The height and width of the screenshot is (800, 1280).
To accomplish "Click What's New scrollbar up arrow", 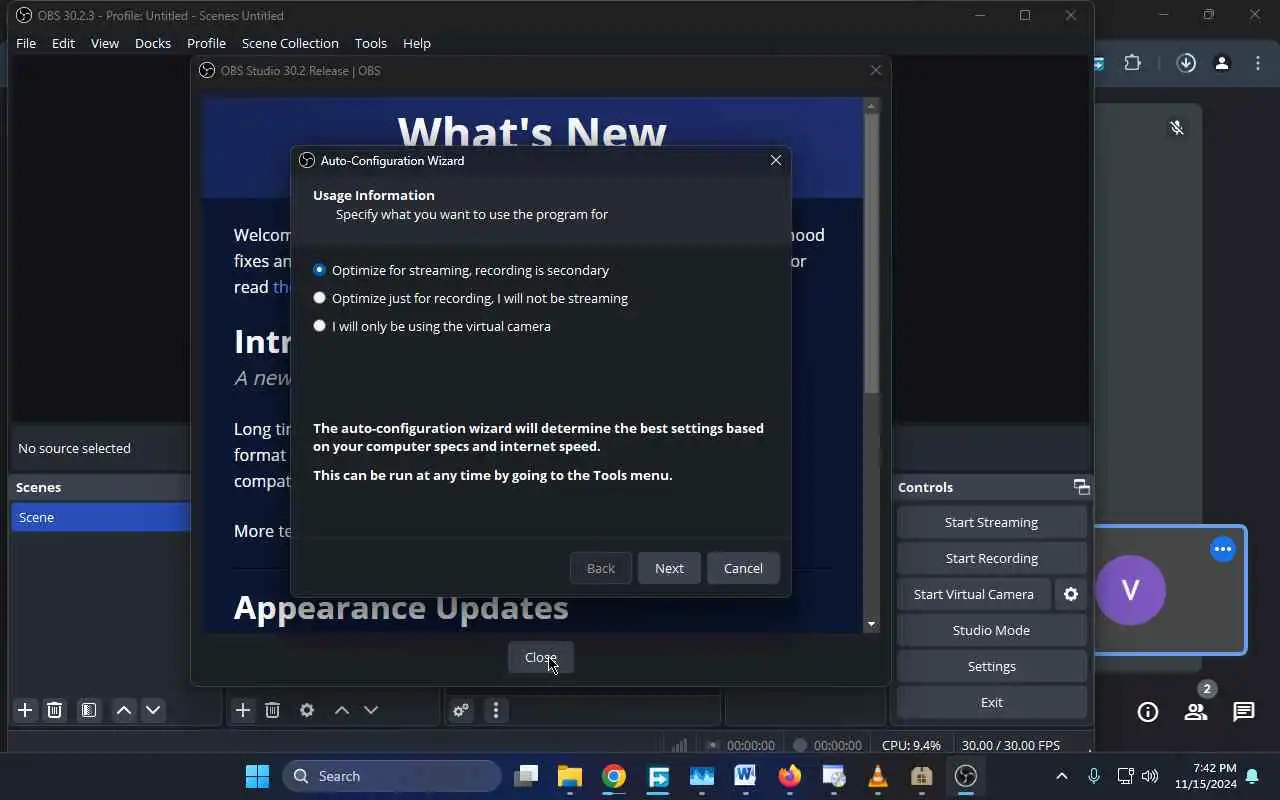I will 871,105.
